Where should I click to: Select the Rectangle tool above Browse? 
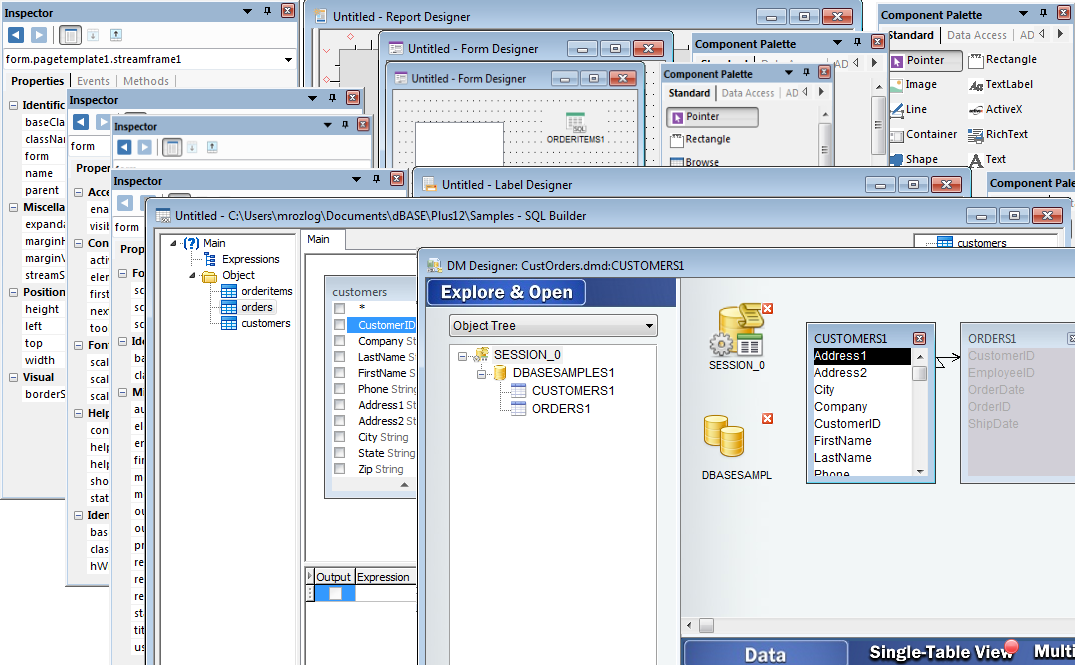coord(700,139)
